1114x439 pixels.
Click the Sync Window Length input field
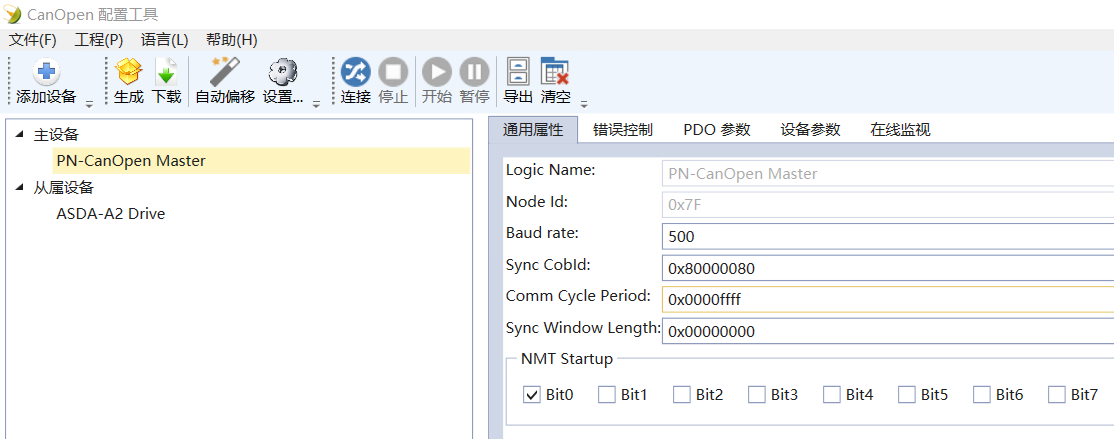pyautogui.click(x=887, y=331)
